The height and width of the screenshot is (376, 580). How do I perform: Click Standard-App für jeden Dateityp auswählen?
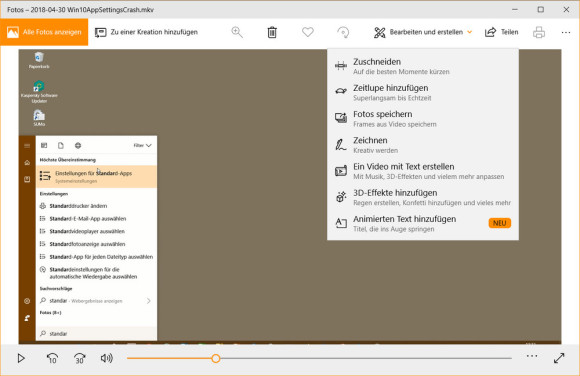(x=97, y=257)
